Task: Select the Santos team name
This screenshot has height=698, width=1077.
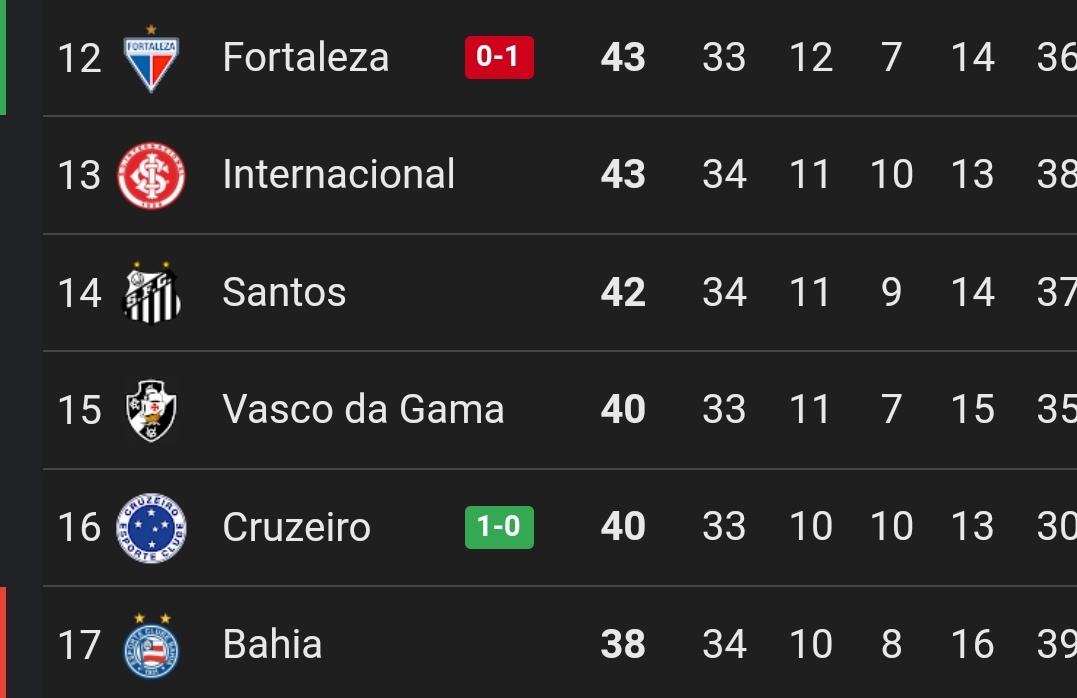Action: click(x=284, y=293)
